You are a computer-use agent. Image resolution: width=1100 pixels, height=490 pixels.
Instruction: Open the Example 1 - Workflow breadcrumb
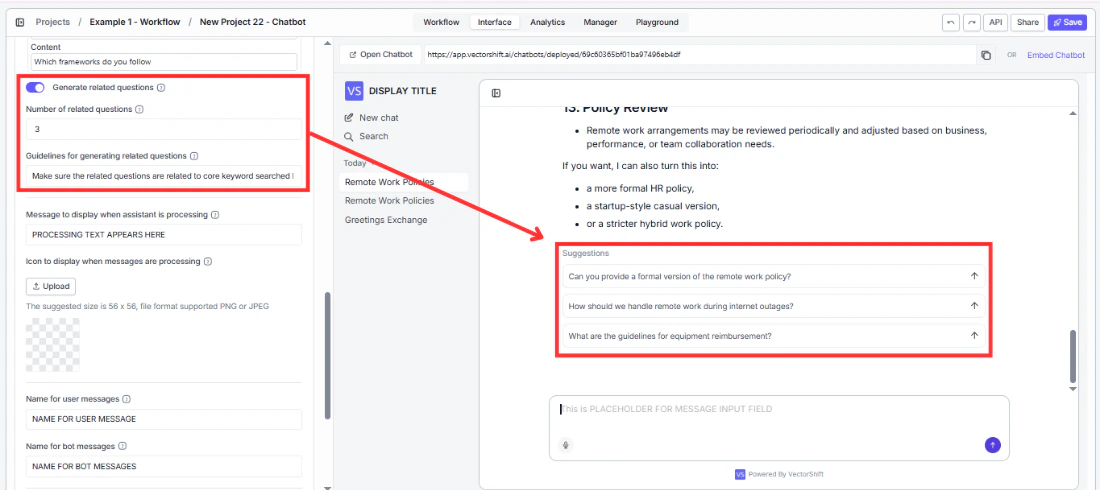135,22
